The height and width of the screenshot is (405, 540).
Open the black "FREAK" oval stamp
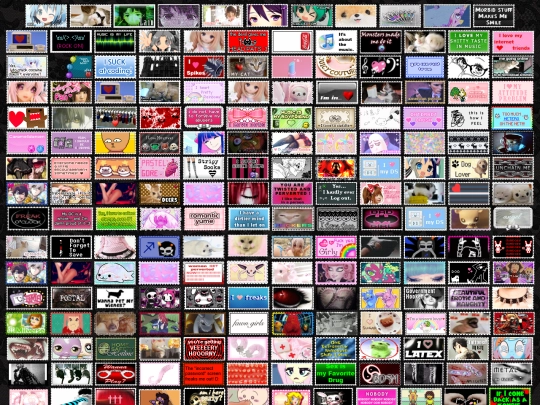(28, 219)
